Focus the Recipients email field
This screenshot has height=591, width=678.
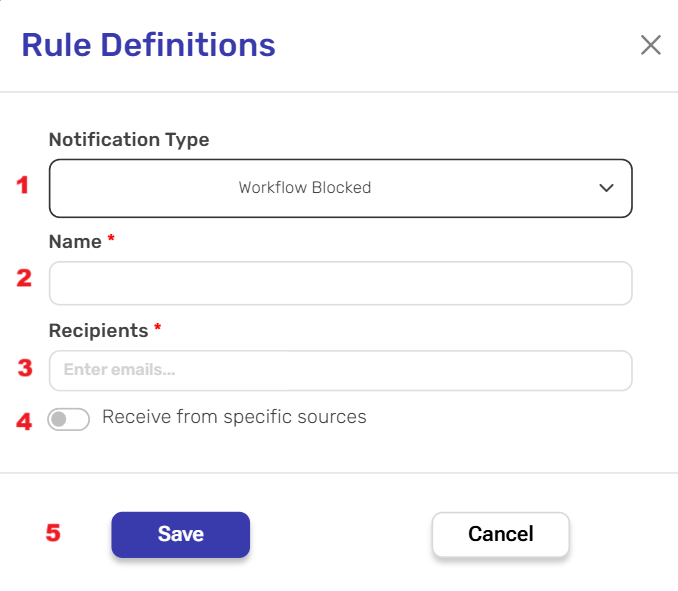[340, 370]
